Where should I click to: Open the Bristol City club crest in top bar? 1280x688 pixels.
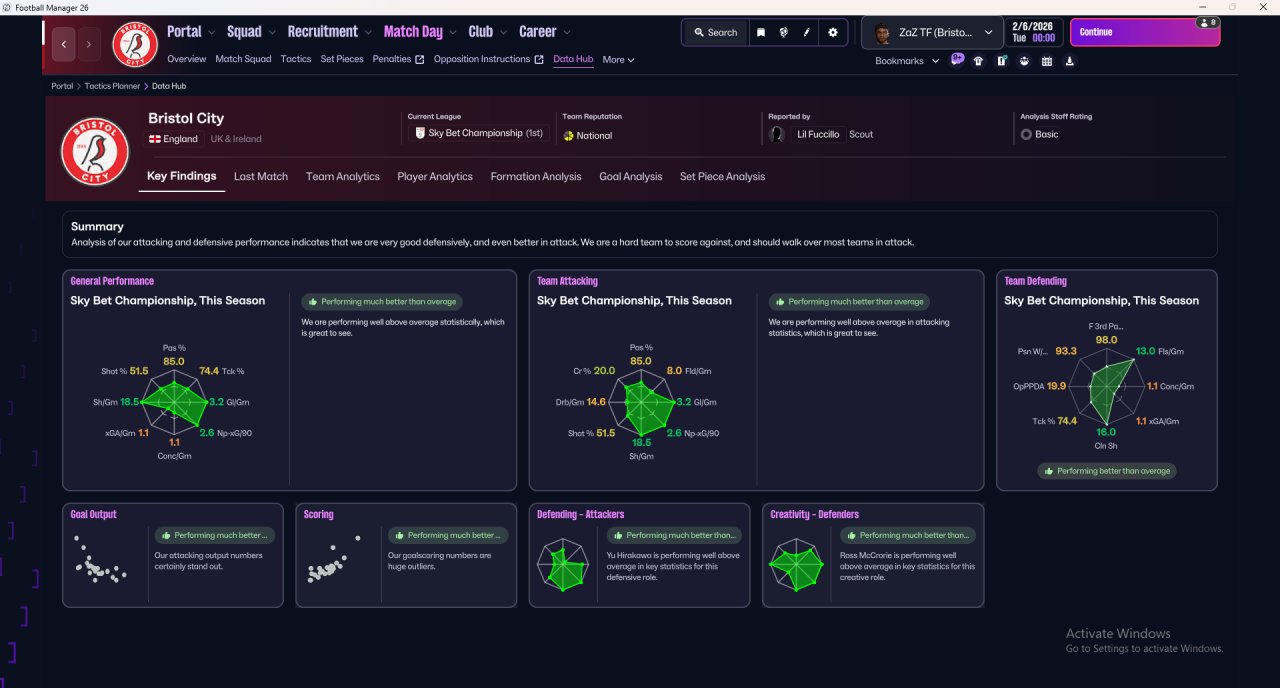[x=134, y=44]
